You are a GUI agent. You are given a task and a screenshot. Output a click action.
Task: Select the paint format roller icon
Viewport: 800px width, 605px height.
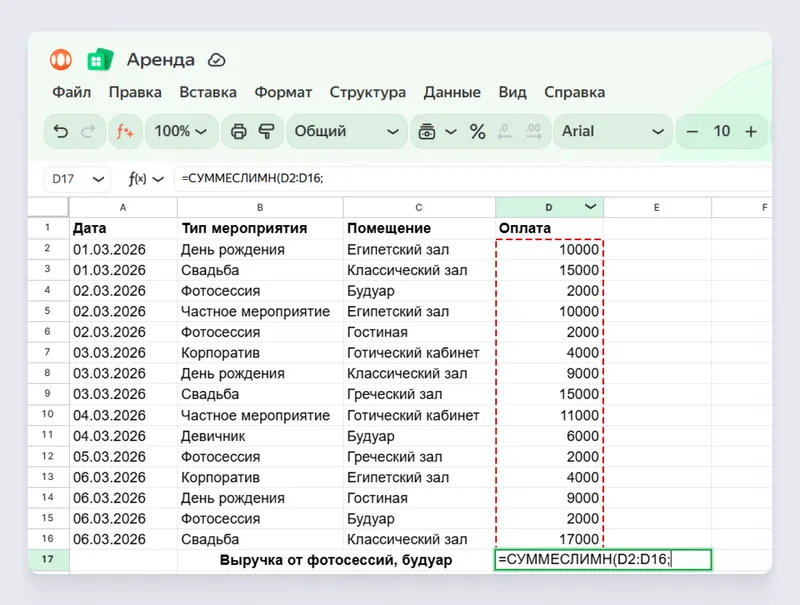(x=267, y=132)
